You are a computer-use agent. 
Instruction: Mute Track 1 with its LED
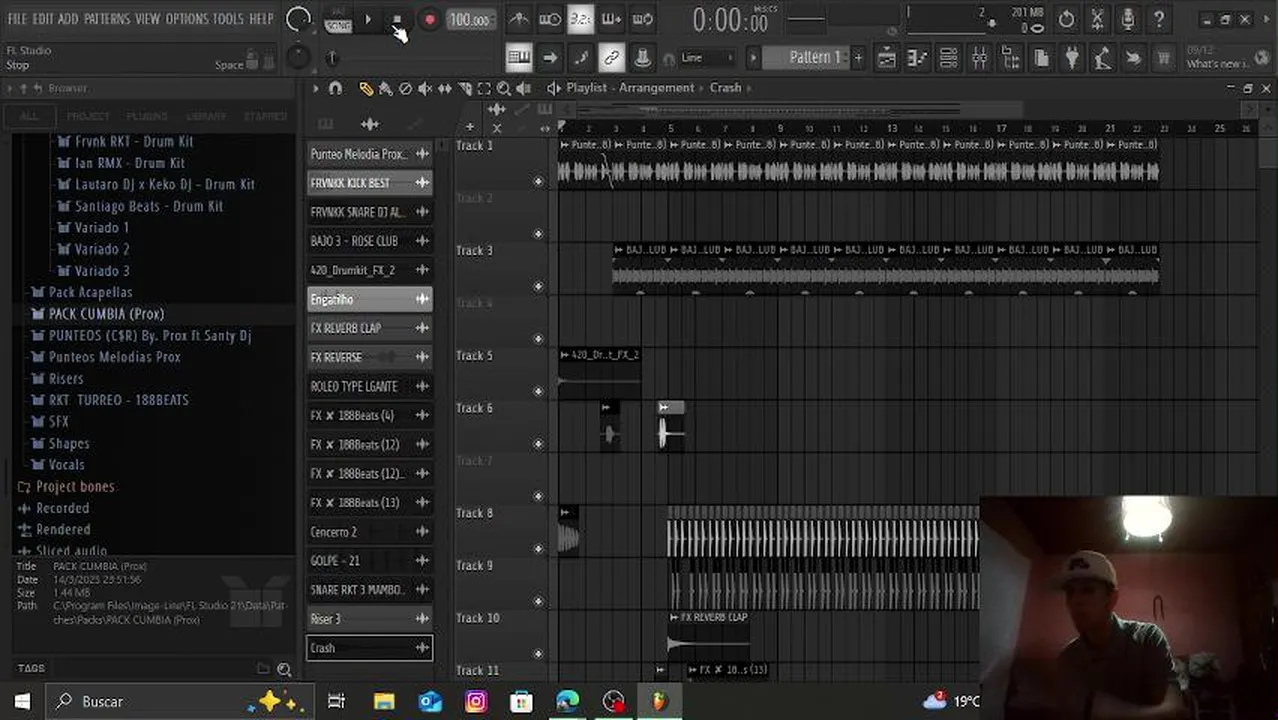coord(538,181)
